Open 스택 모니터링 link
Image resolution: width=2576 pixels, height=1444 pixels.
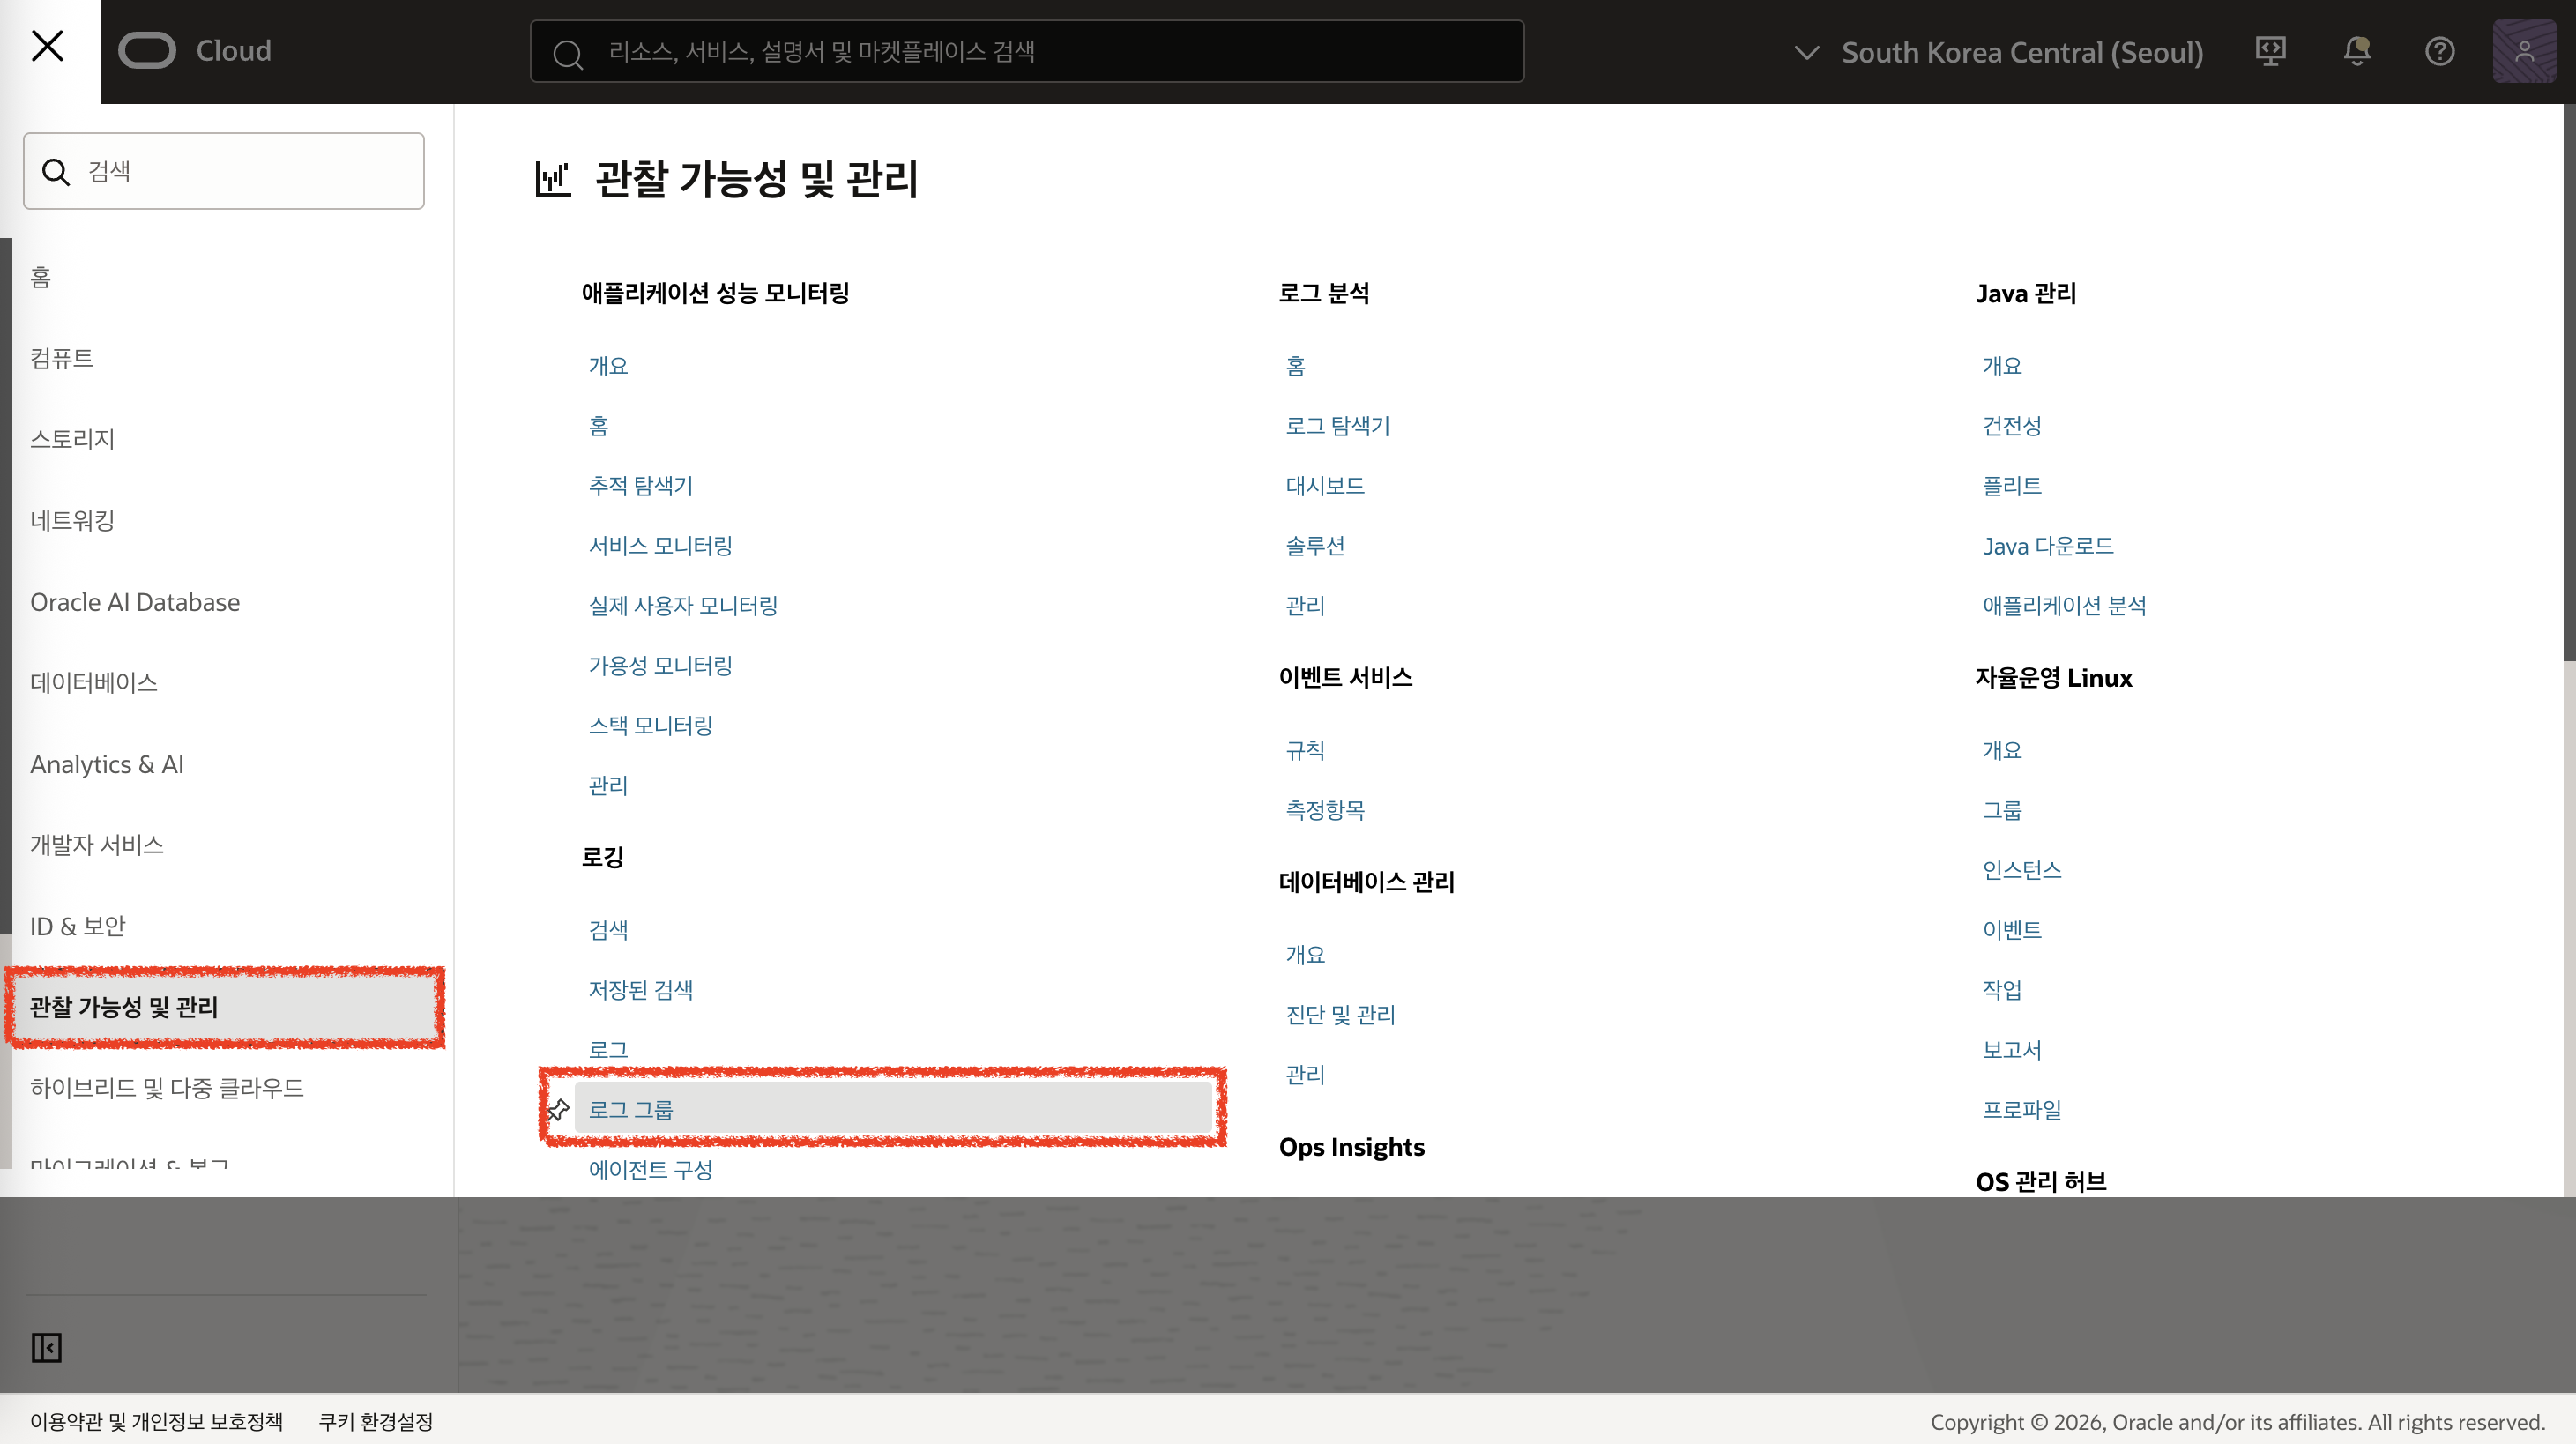point(650,726)
